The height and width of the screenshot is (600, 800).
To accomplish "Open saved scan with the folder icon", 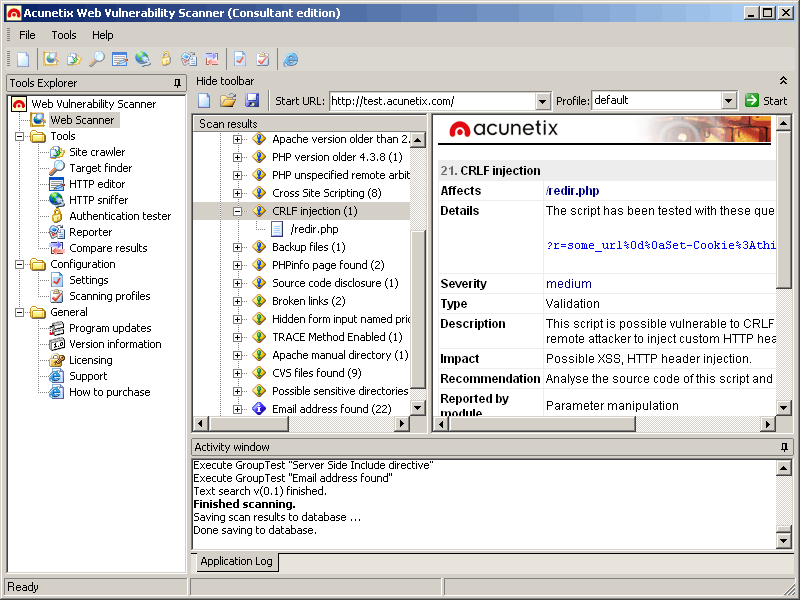I will coord(228,101).
